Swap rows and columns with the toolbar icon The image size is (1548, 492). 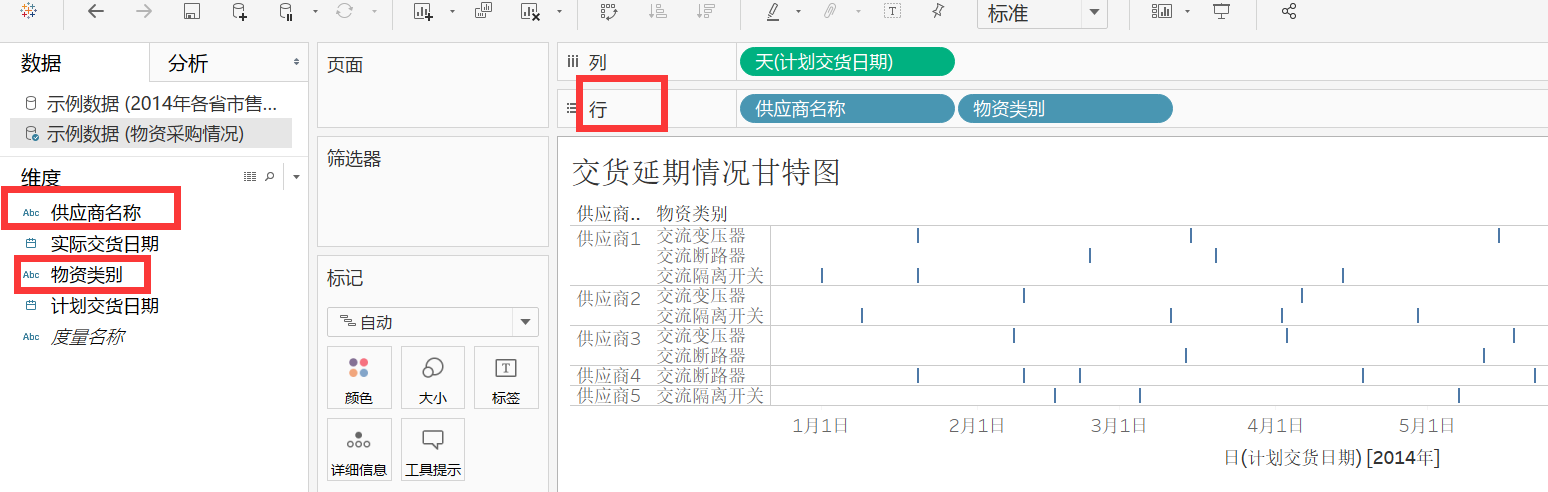click(609, 12)
